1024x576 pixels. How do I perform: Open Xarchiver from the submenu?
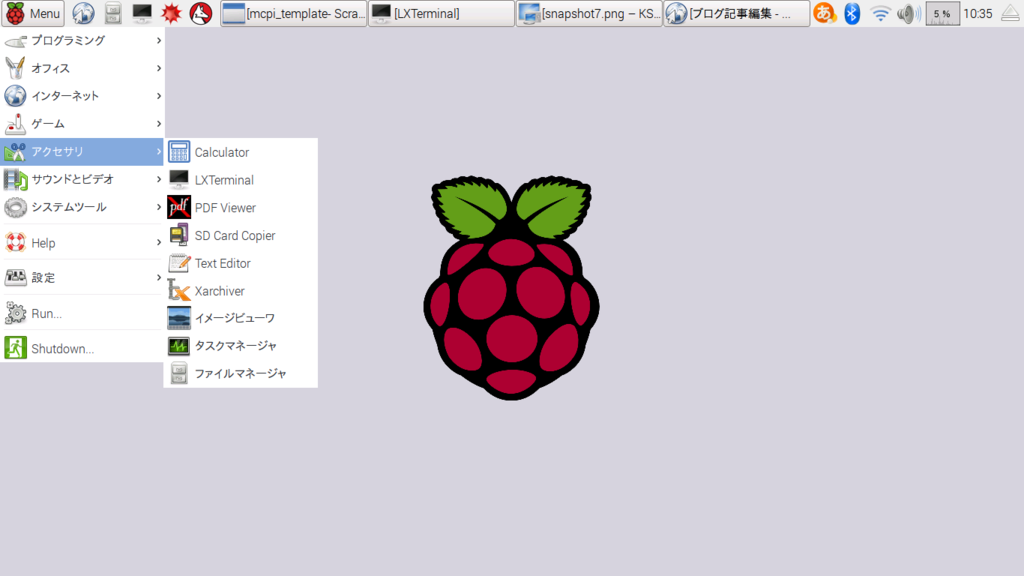pos(240,291)
